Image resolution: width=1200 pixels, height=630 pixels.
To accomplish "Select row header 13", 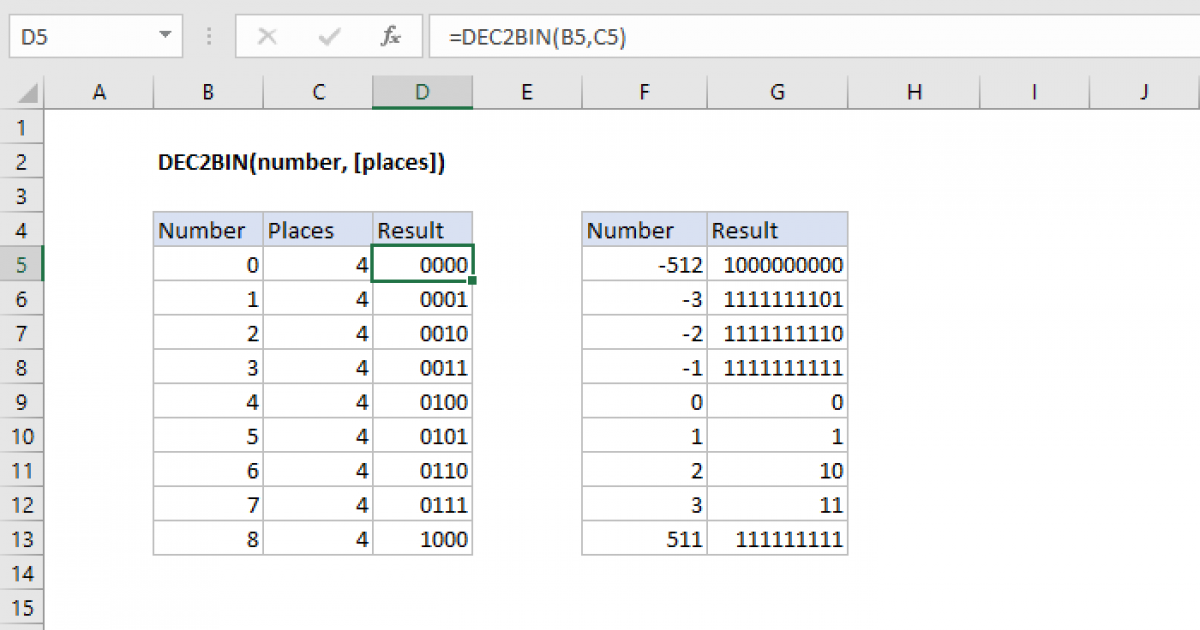I will (22, 539).
